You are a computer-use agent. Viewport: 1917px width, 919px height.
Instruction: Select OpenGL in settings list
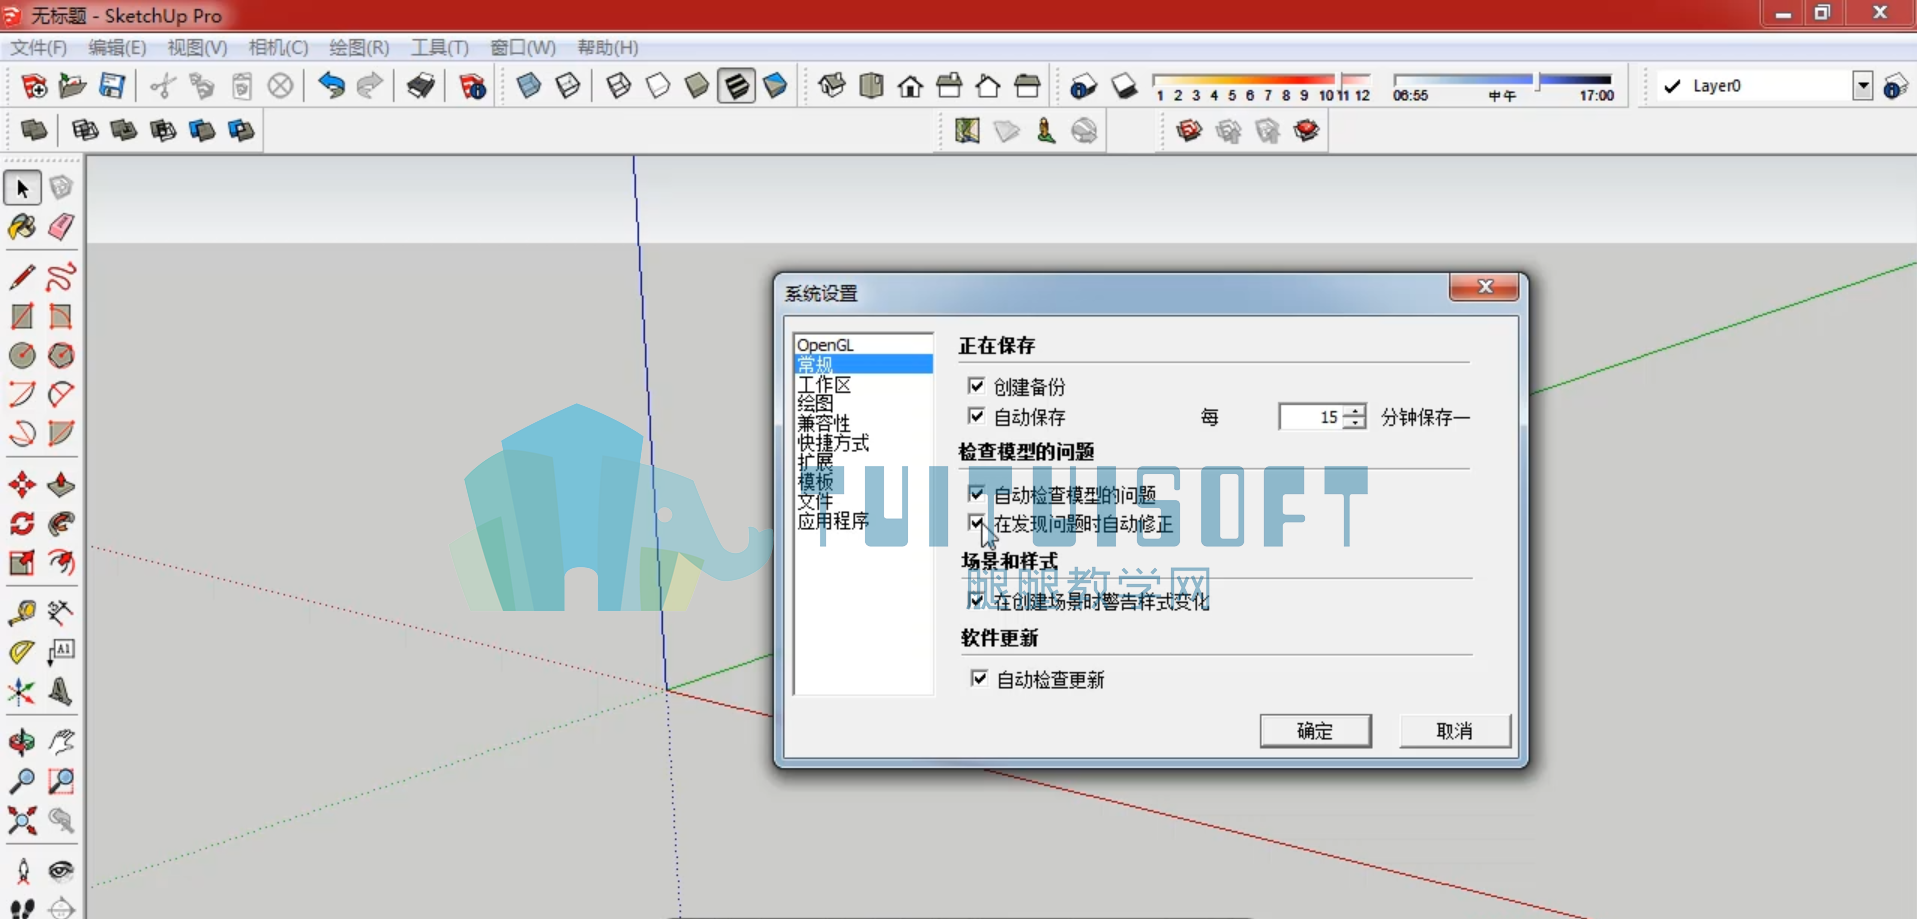[x=825, y=345]
